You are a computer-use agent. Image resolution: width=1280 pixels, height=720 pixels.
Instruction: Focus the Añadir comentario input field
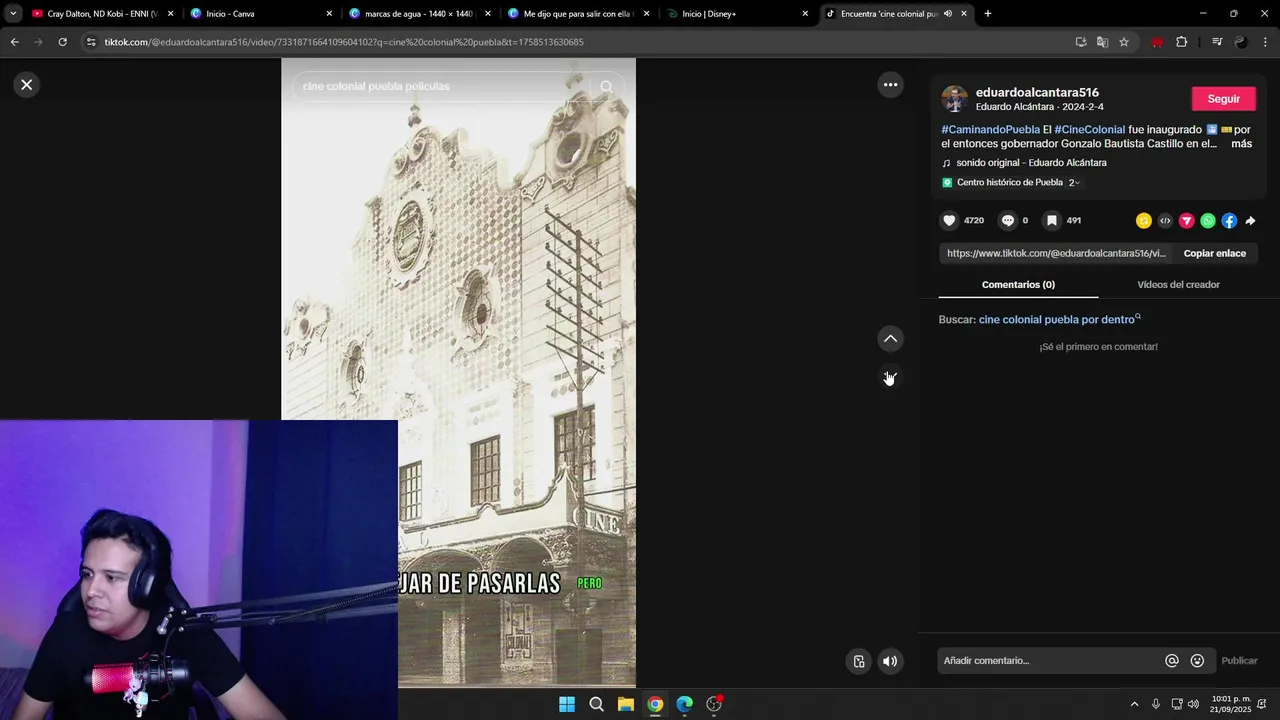tap(1050, 661)
